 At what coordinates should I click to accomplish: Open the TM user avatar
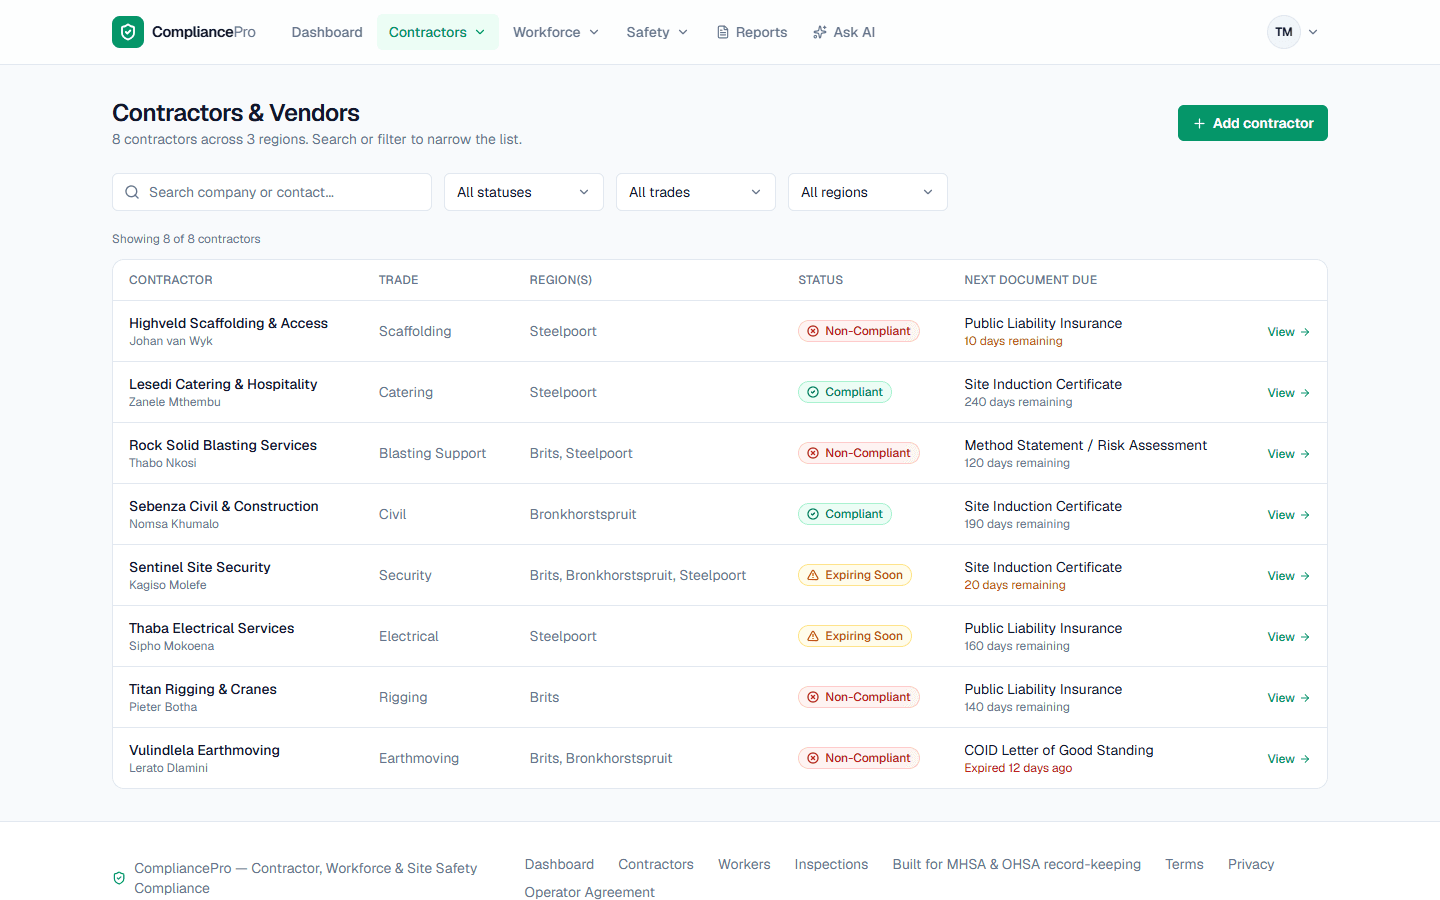pyautogui.click(x=1284, y=32)
